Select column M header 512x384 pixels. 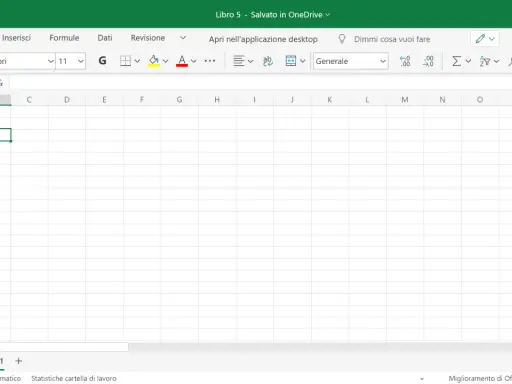pos(405,100)
